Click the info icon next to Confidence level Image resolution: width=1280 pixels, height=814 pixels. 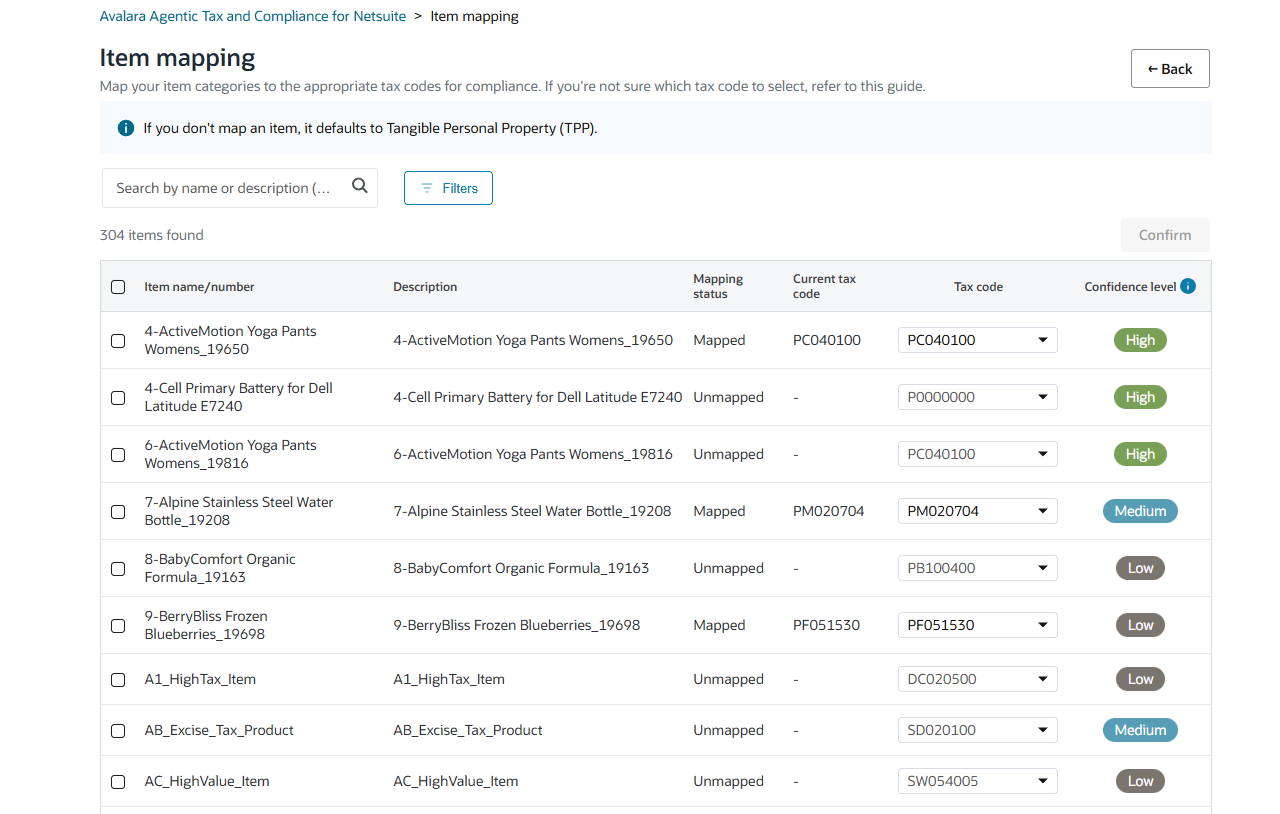click(x=1187, y=285)
